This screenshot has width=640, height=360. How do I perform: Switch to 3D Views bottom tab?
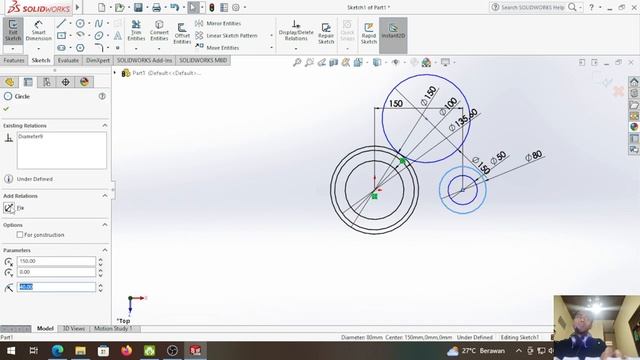point(73,329)
